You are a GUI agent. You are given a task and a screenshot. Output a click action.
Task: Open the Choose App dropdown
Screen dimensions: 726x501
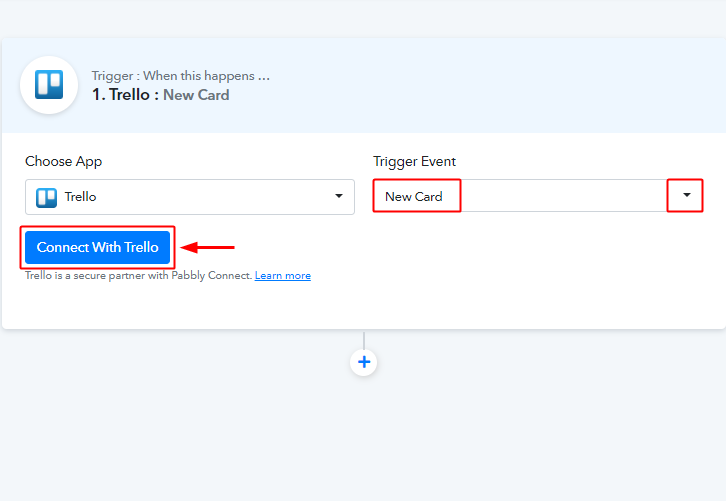(190, 197)
